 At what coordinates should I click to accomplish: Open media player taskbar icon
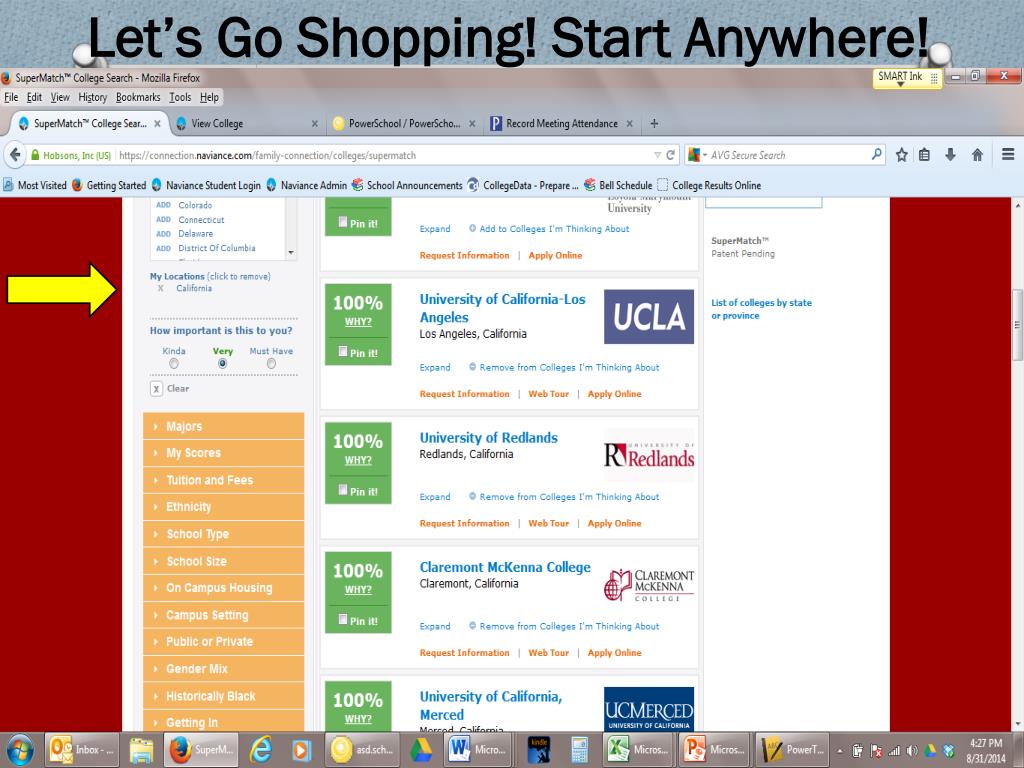pos(300,750)
